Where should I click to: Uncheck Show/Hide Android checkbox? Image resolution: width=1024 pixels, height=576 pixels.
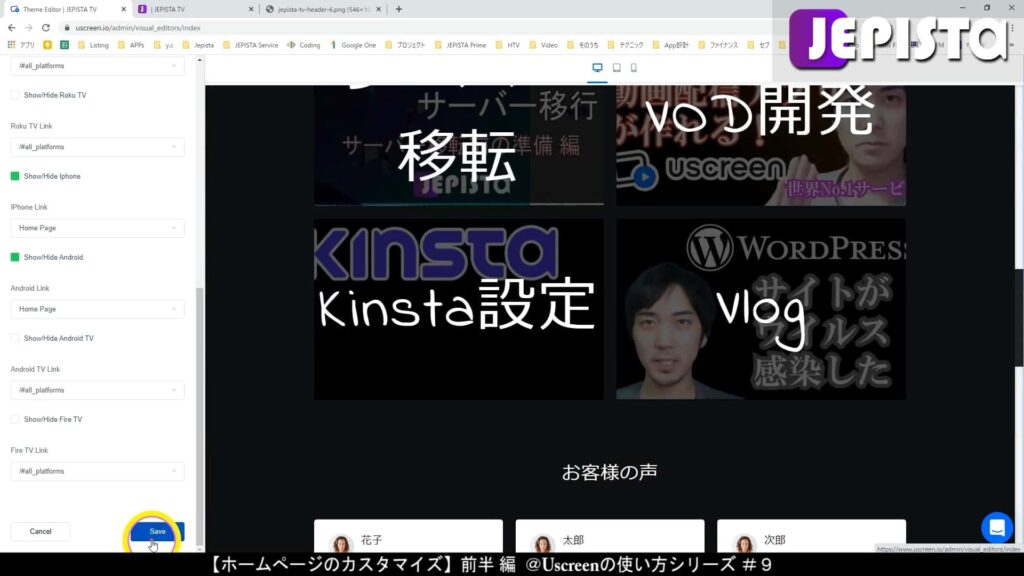pos(14,257)
